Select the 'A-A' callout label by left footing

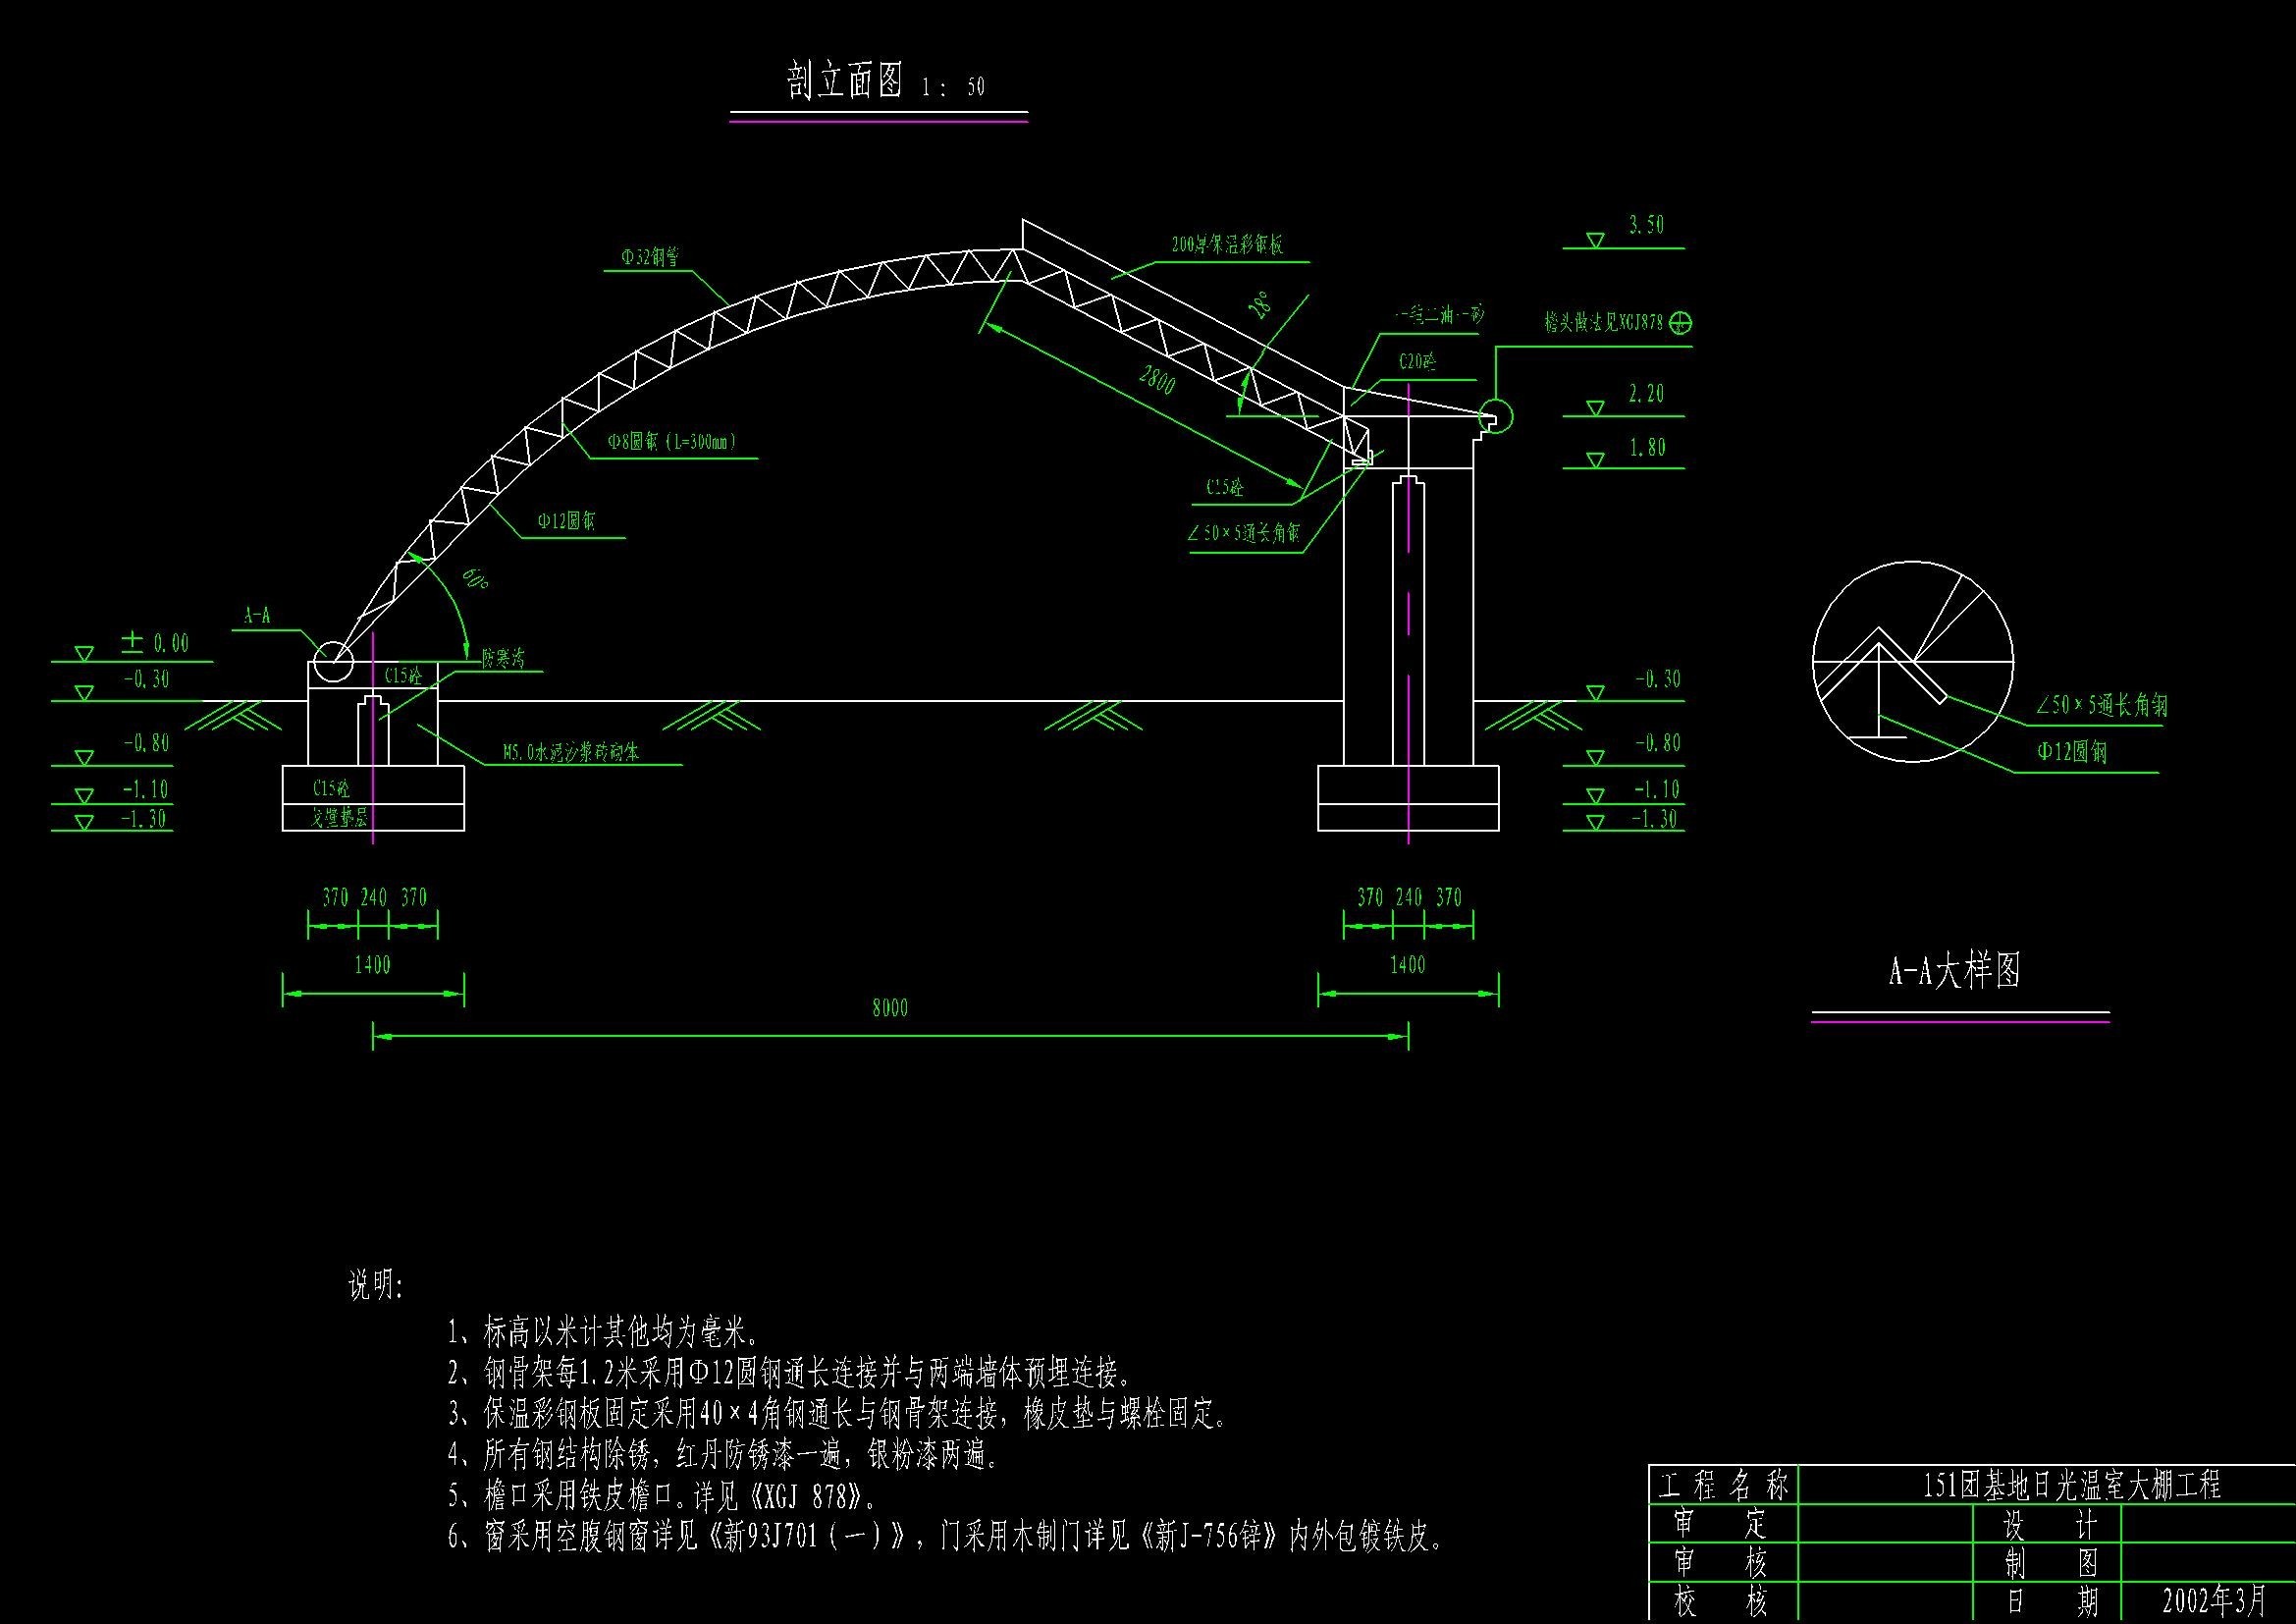[x=257, y=616]
